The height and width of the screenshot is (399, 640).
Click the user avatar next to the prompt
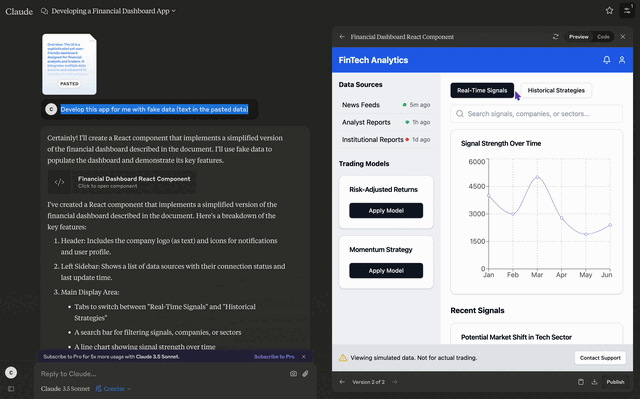(51, 109)
